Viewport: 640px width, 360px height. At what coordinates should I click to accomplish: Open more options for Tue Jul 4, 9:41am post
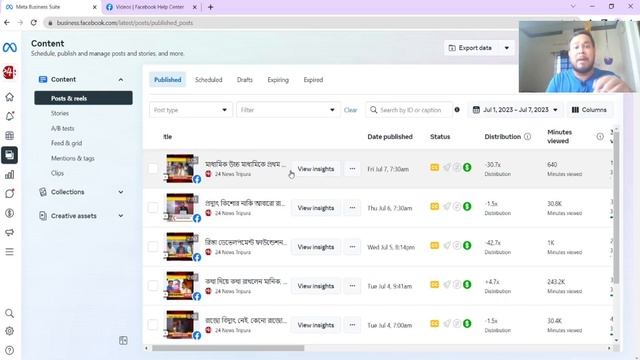[352, 286]
